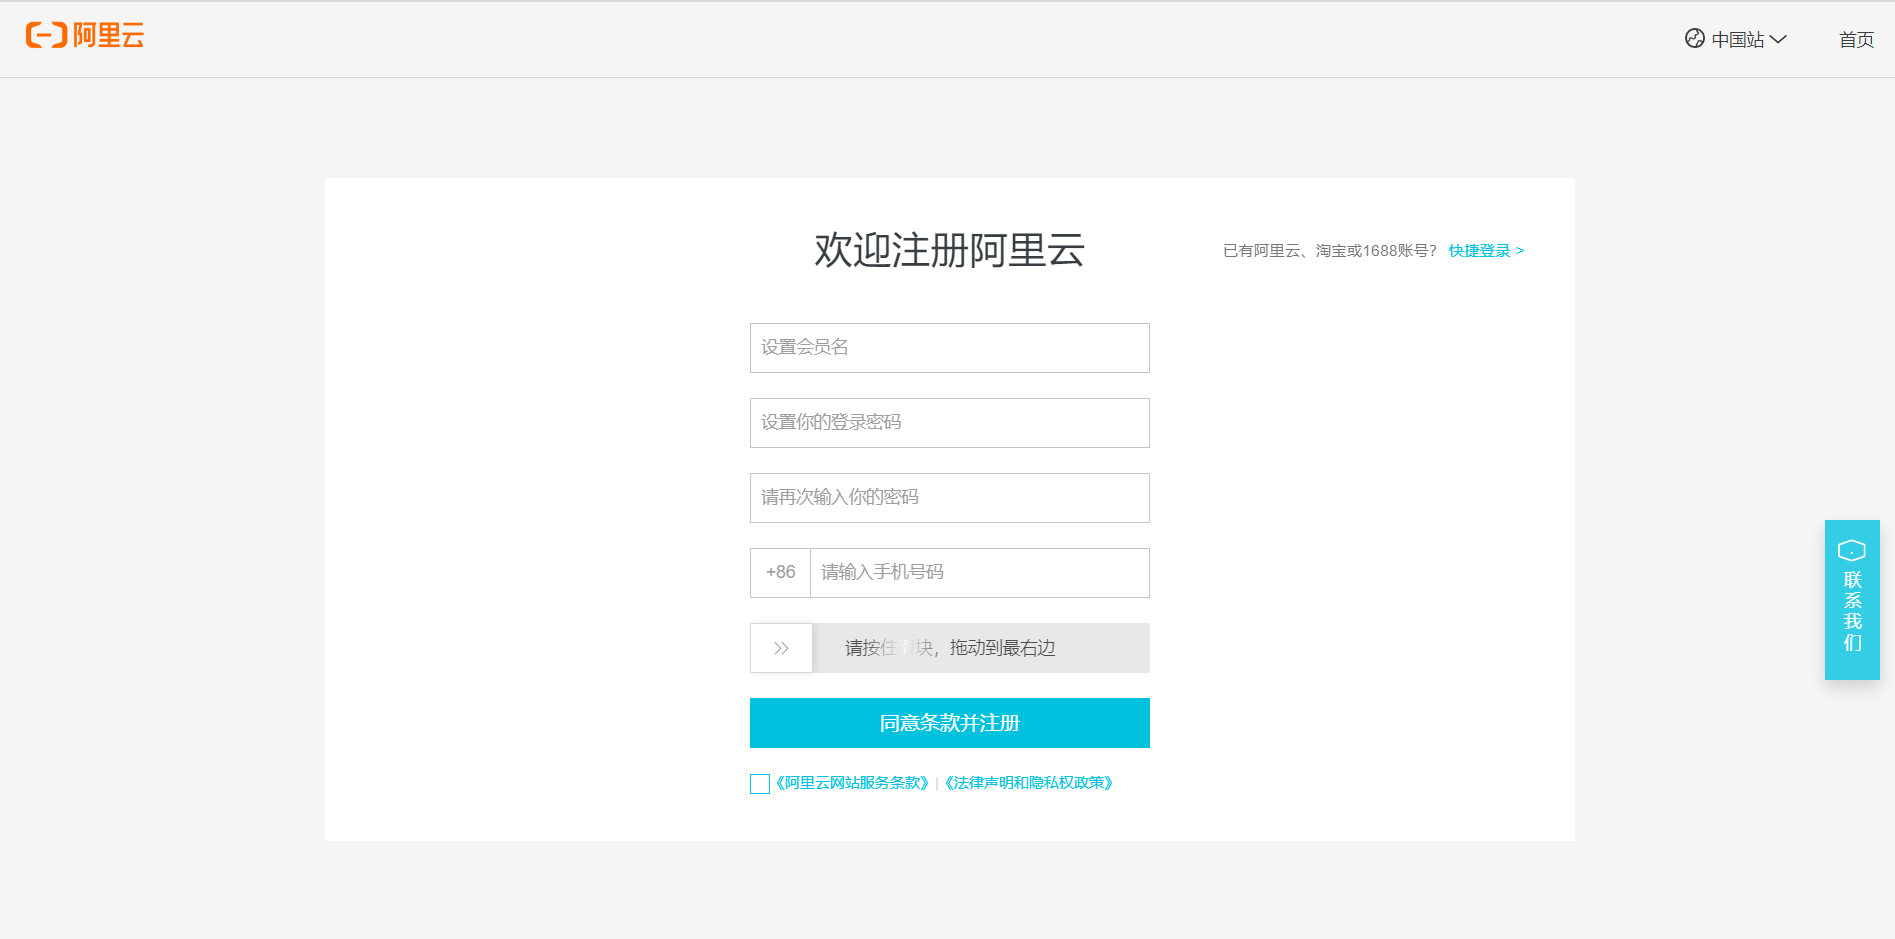Open 《阿里云网站服务条款》 link

click(852, 783)
